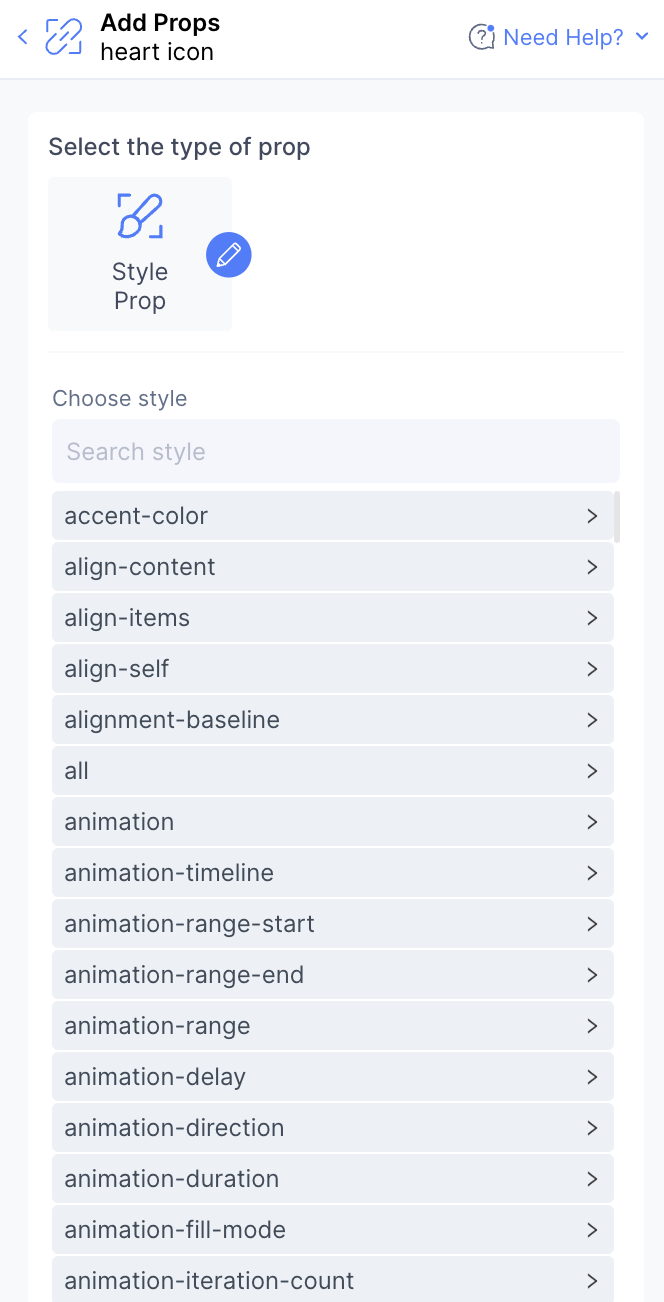Choose the align-items style
Screen dimensions: 664x1302
point(332,617)
